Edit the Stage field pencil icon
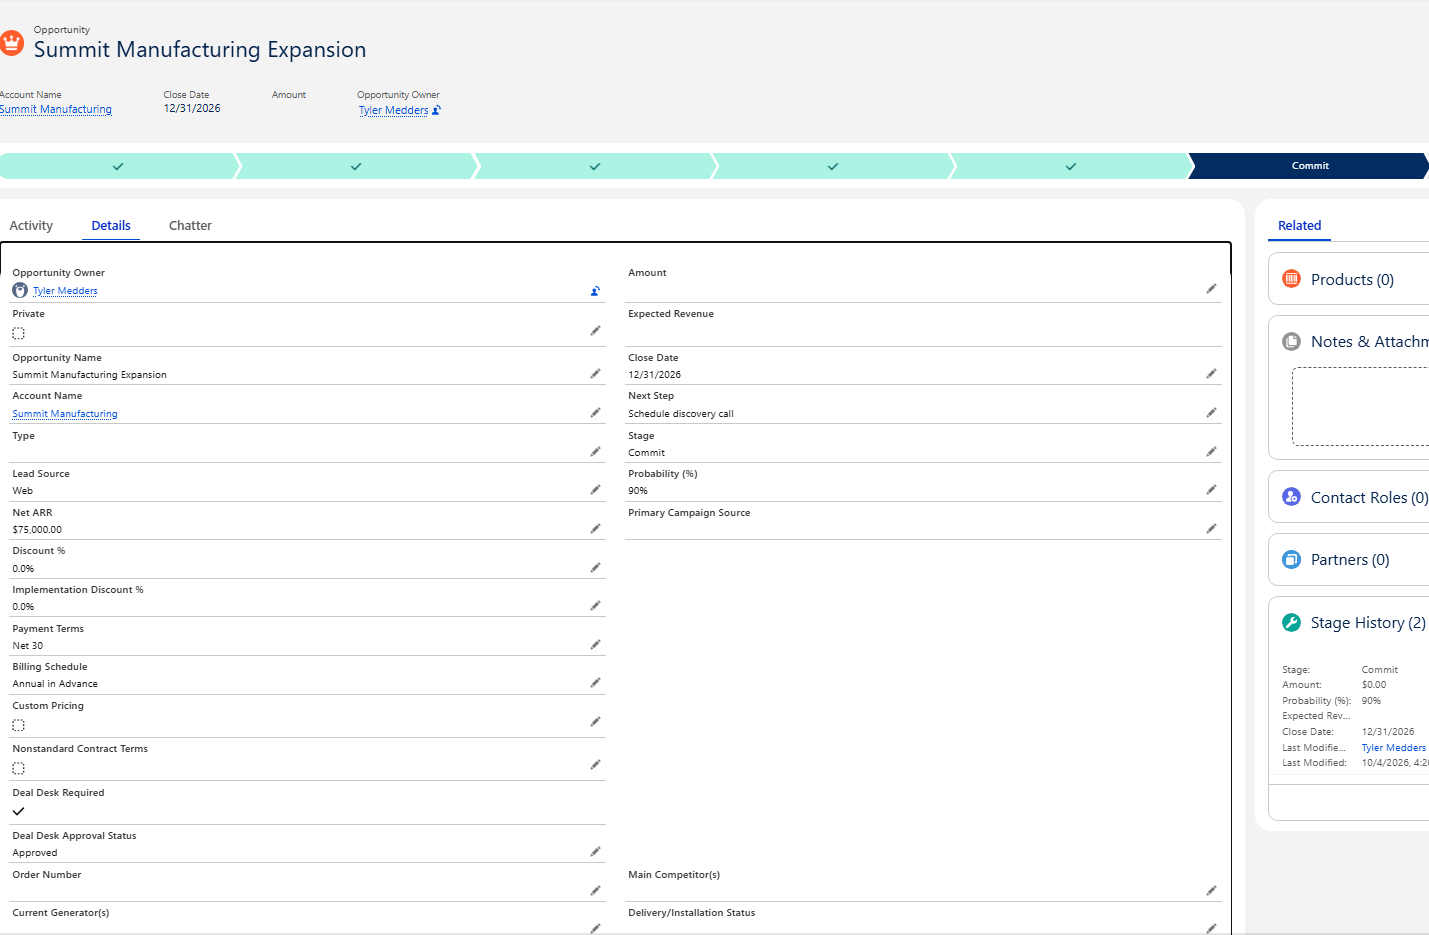 click(1211, 451)
